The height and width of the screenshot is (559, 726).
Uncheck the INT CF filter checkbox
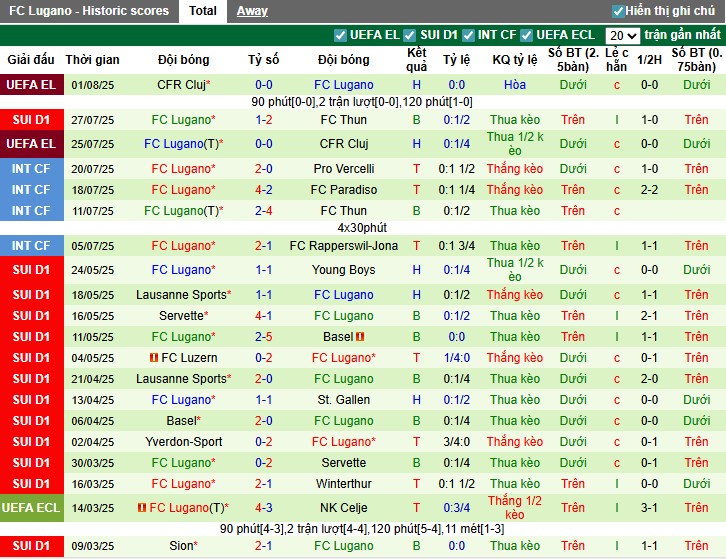tap(468, 35)
